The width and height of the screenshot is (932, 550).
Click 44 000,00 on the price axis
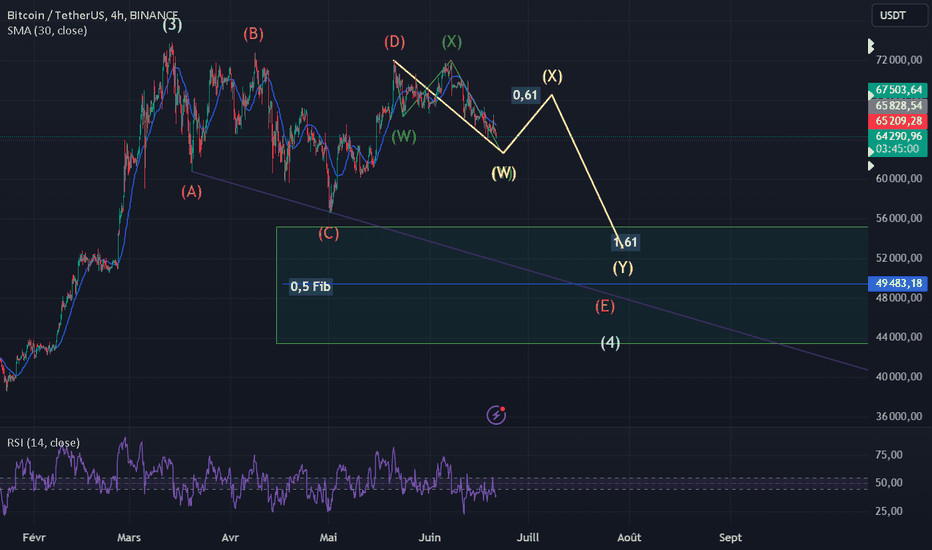899,337
